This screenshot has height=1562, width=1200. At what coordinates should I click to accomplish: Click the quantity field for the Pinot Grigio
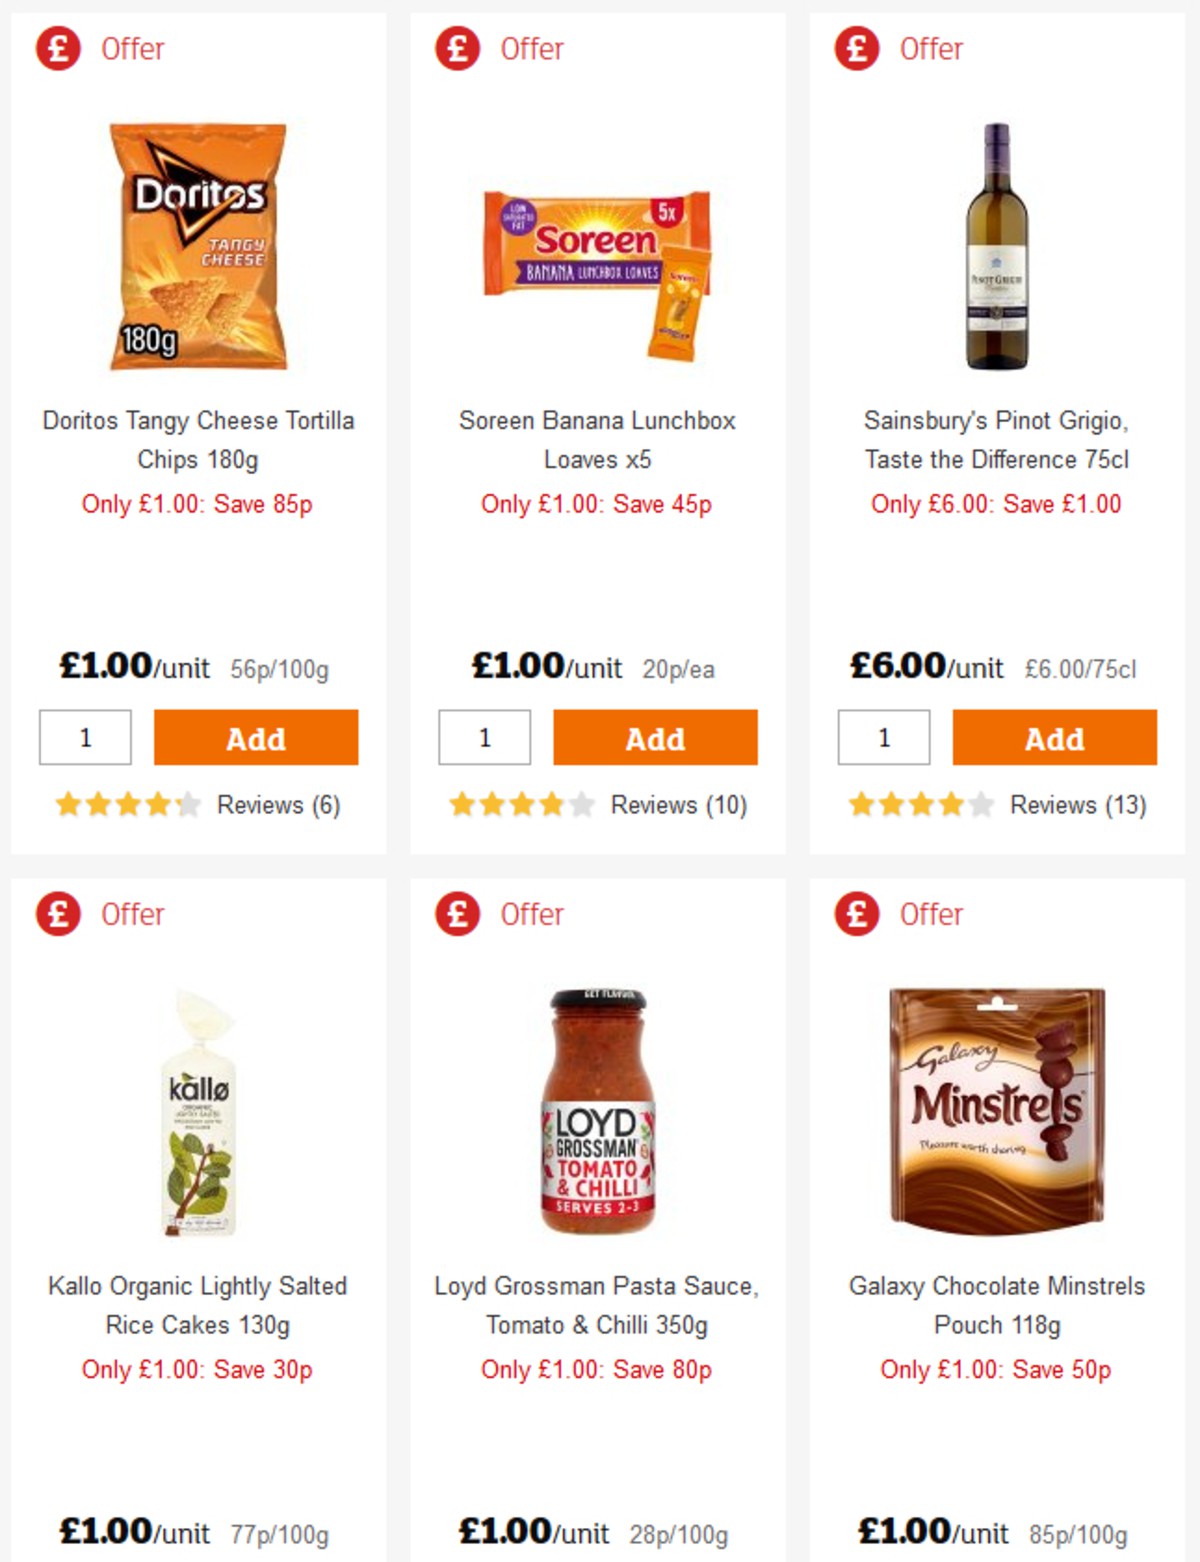tap(883, 737)
